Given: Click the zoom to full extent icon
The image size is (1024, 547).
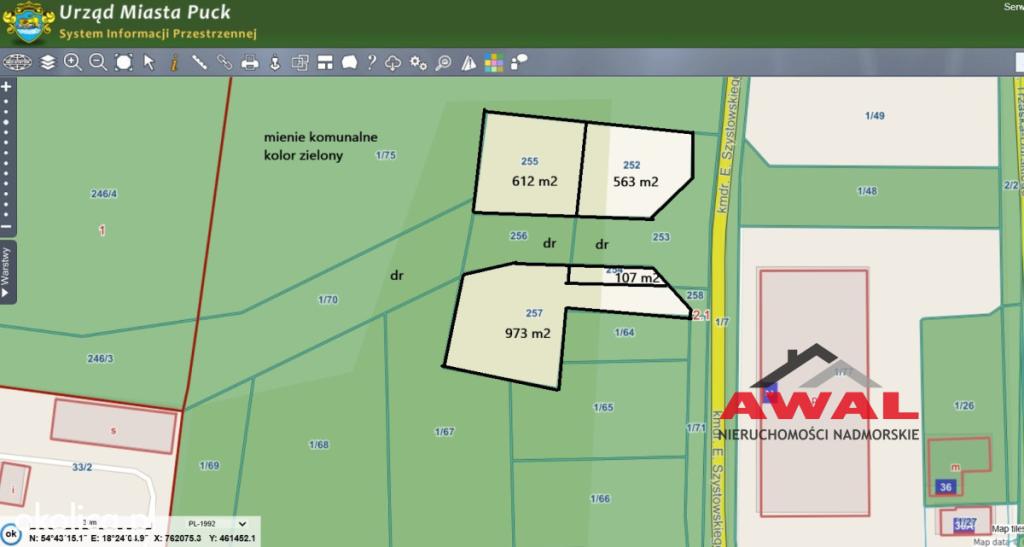Looking at the screenshot, I should point(123,62).
